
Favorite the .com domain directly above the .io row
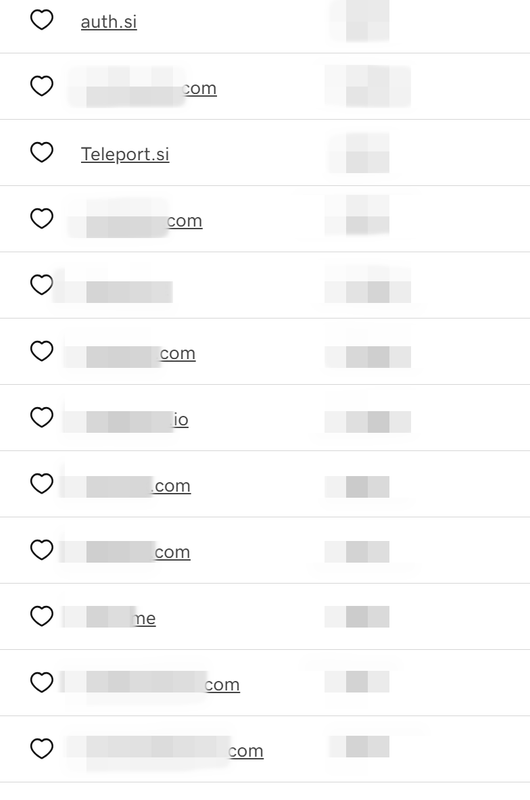coord(42,351)
